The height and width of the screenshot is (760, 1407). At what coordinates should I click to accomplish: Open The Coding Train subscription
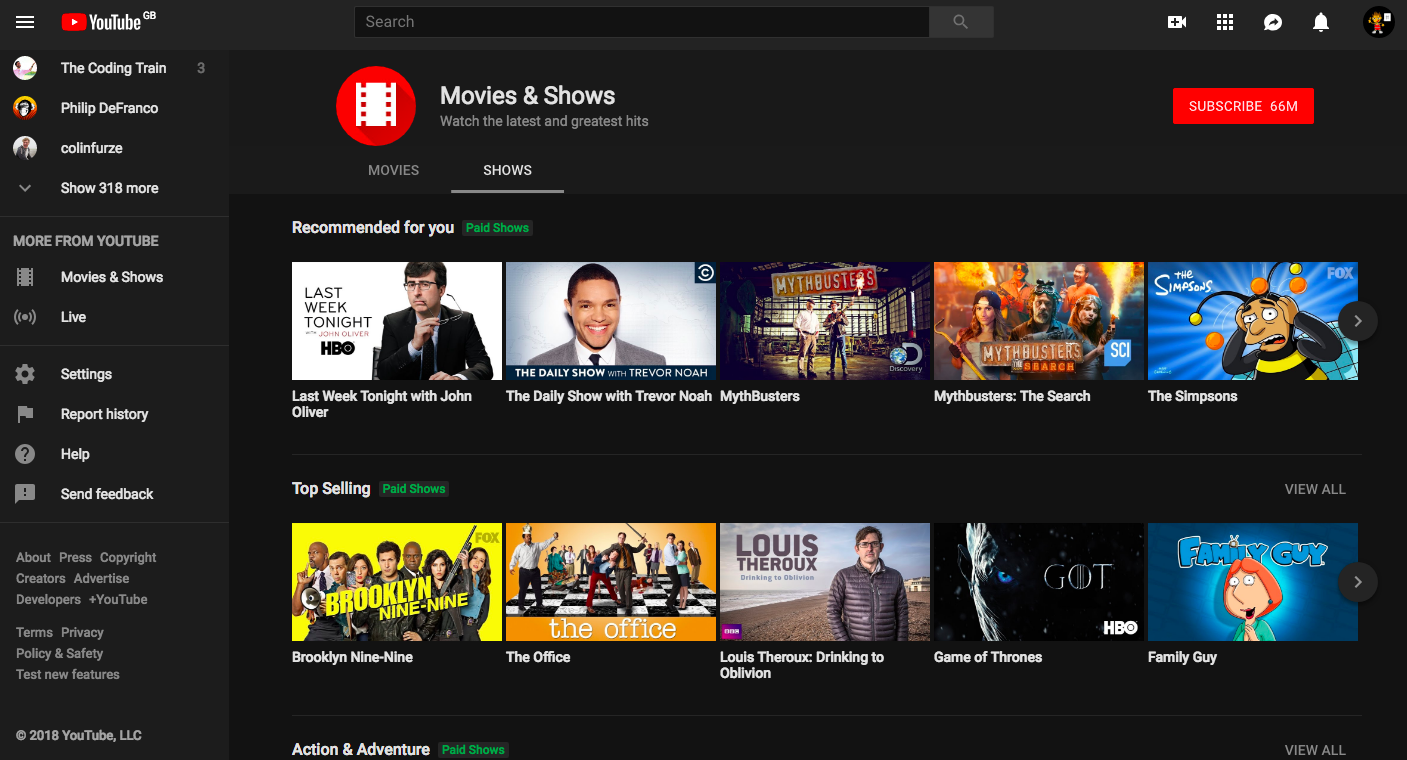(113, 68)
